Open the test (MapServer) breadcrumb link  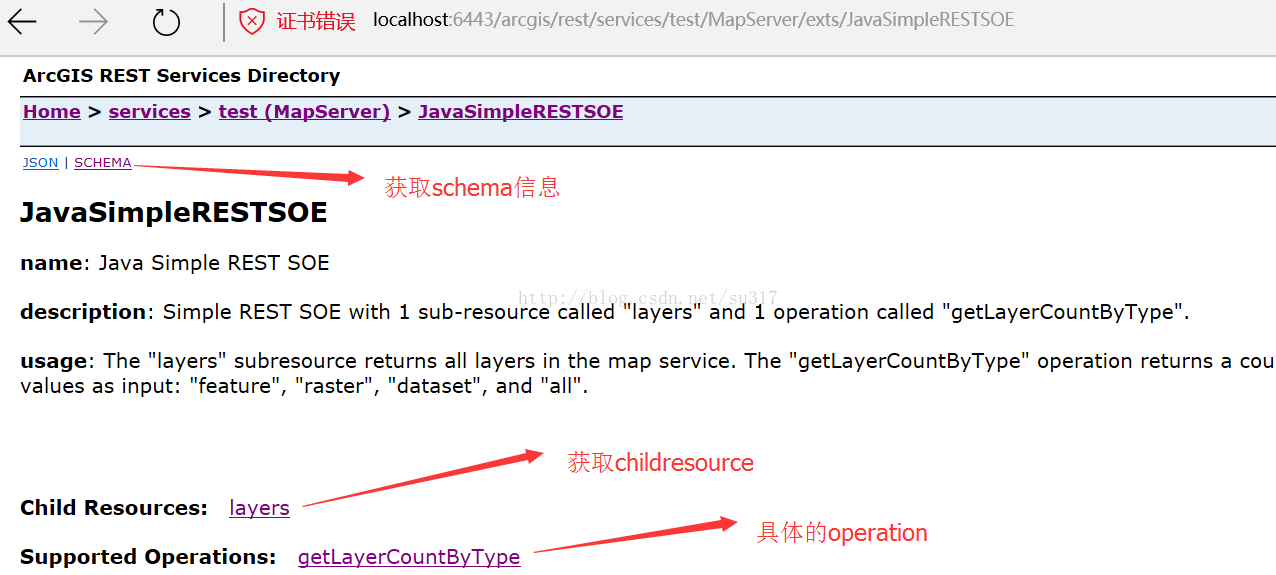304,112
